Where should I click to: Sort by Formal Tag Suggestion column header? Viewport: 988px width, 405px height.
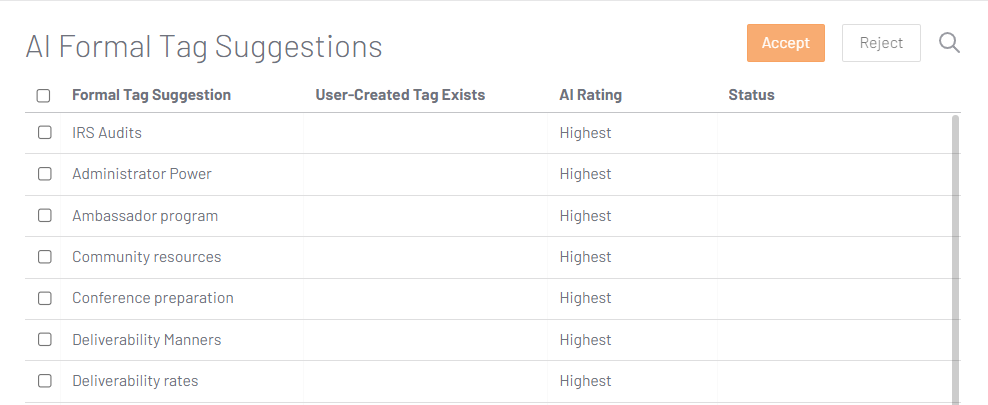(x=151, y=95)
